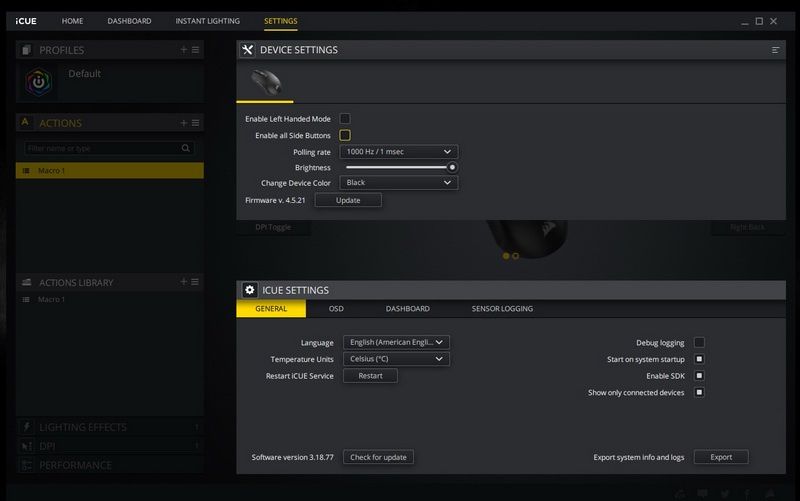
Task: Click the firmware Update button
Action: (x=348, y=200)
